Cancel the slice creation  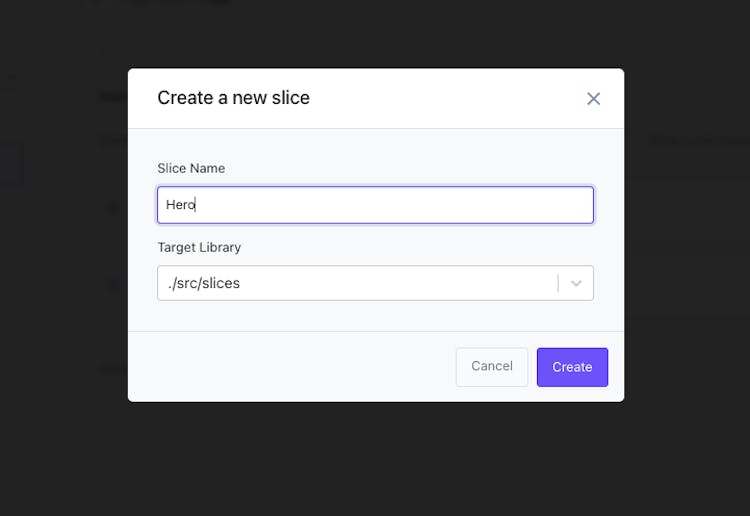click(492, 367)
